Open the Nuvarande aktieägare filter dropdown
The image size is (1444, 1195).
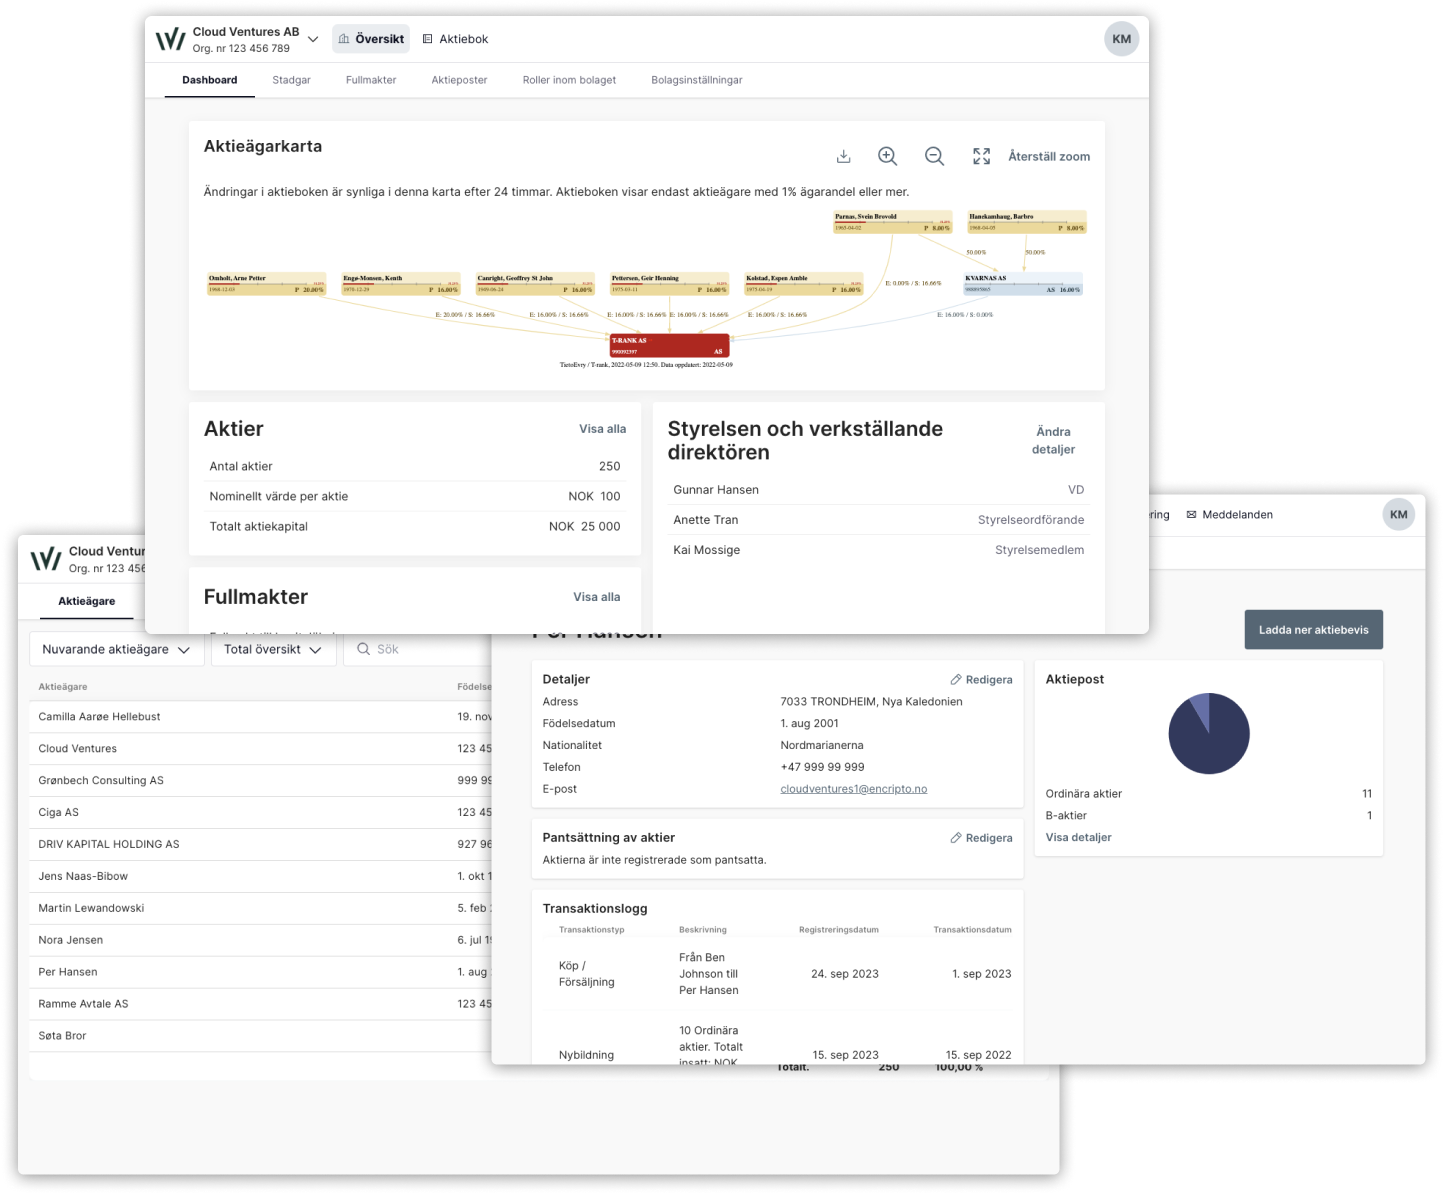click(x=116, y=649)
